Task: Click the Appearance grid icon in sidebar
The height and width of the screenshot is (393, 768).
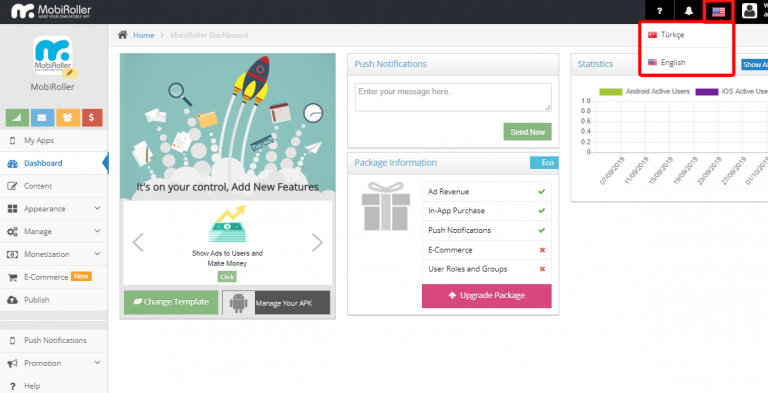Action: [13, 209]
